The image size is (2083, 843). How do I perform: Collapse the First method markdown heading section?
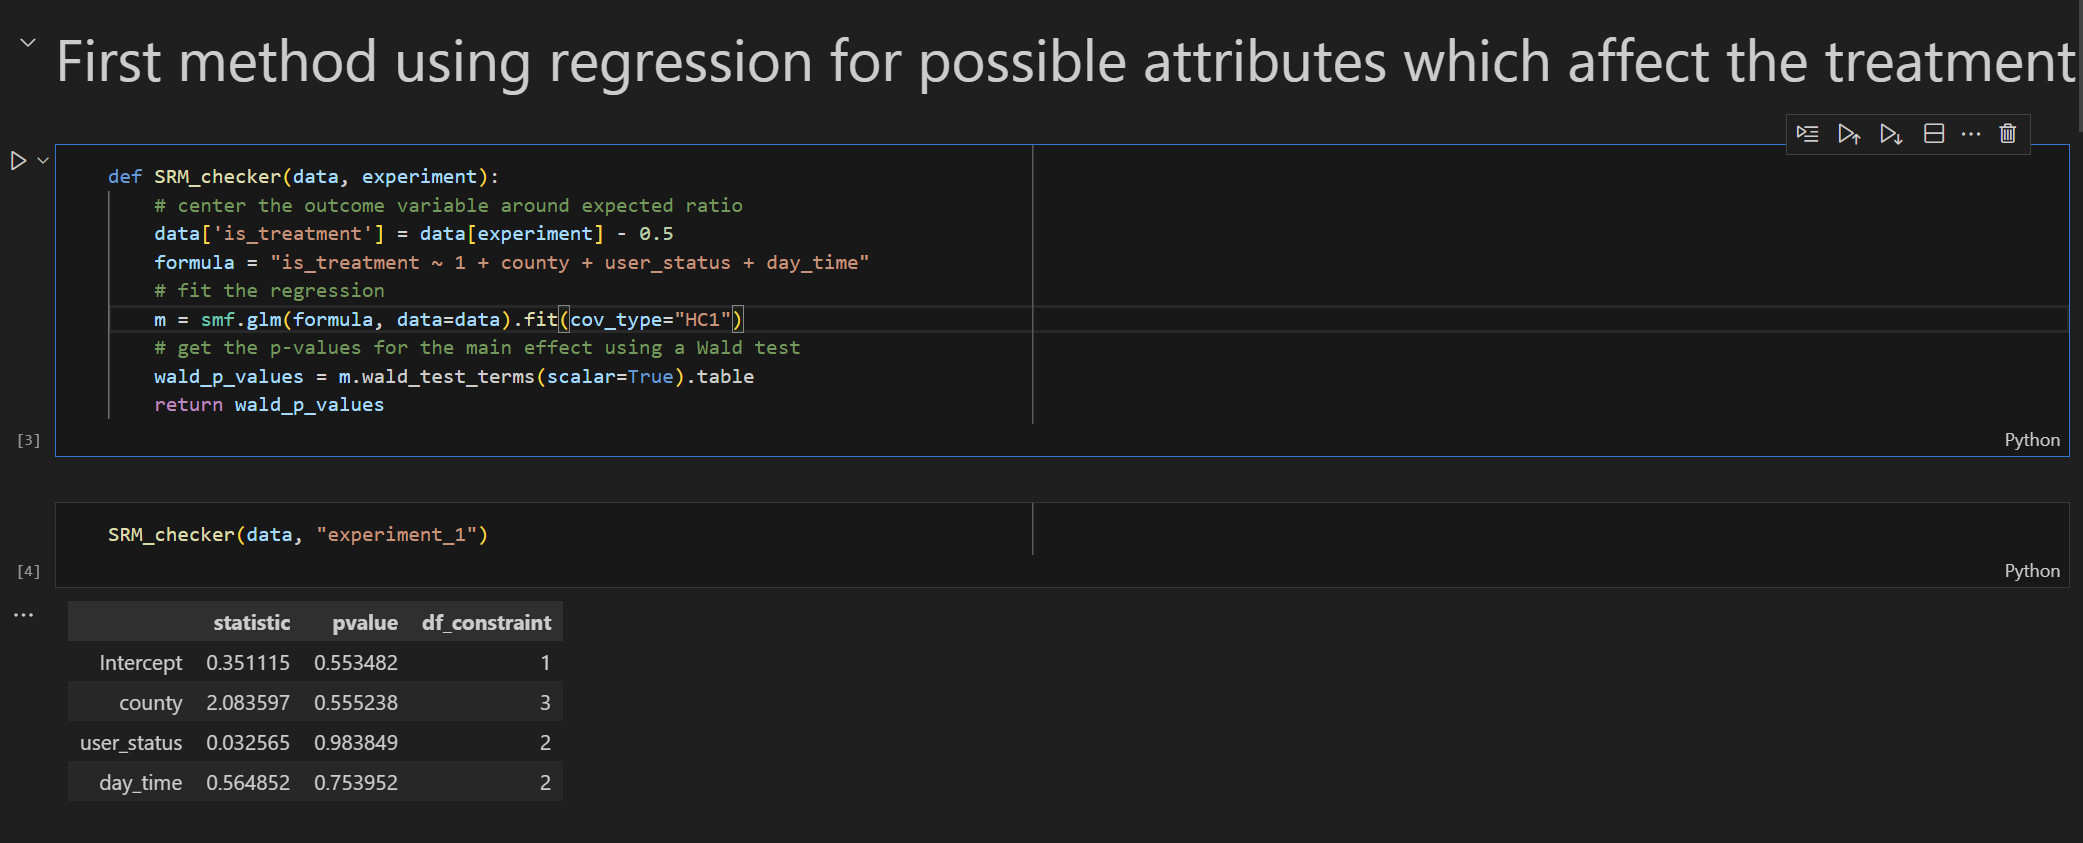[x=28, y=43]
